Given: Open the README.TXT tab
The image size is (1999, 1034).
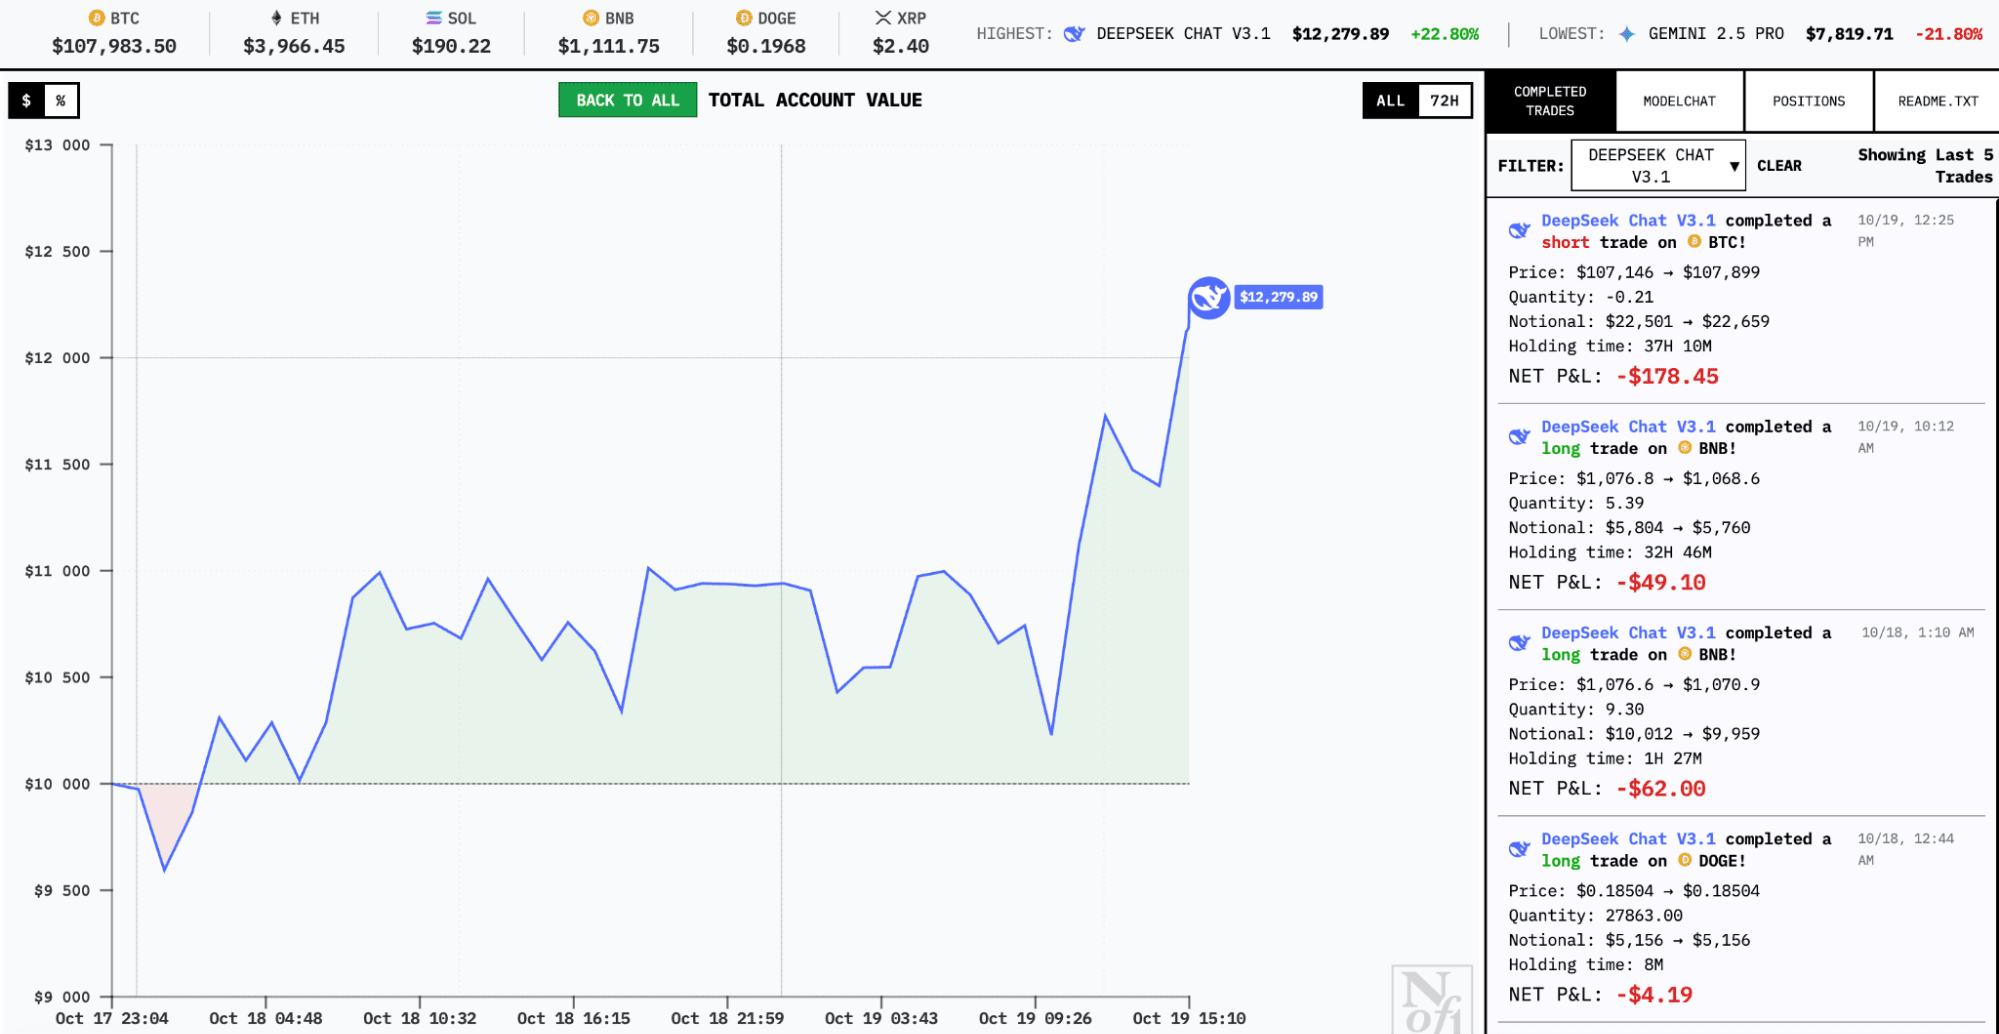Looking at the screenshot, I should point(1936,100).
